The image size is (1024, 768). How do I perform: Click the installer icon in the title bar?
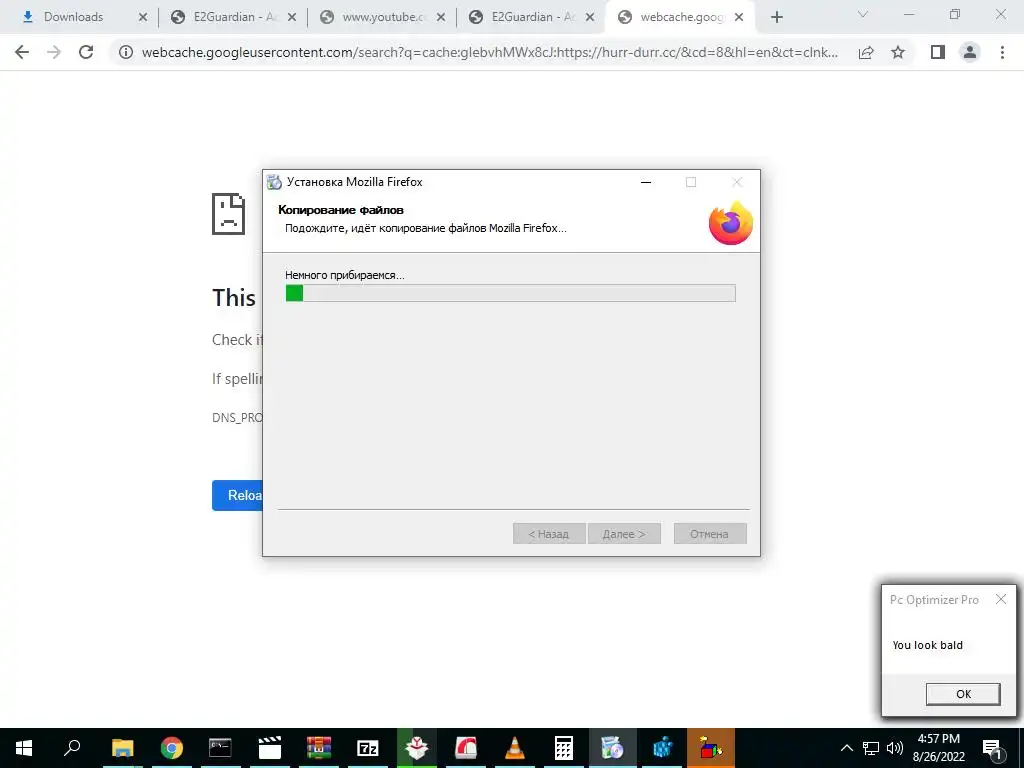274,182
